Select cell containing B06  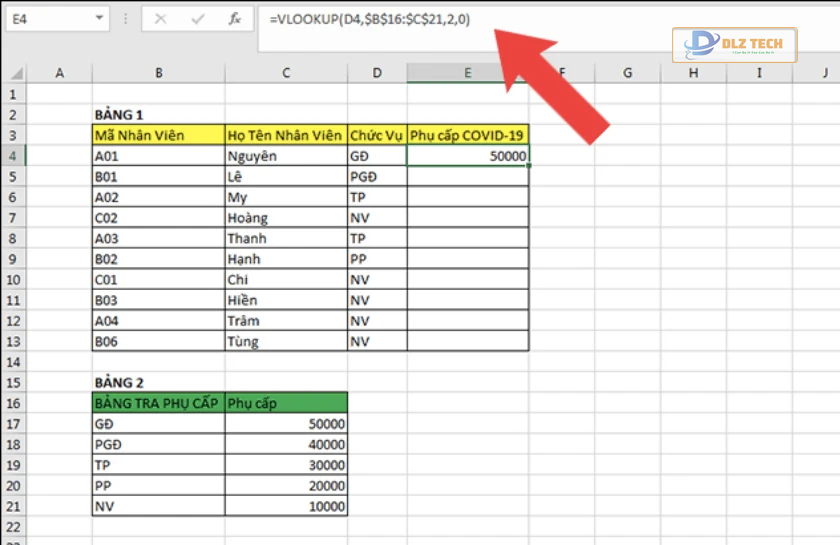(159, 341)
